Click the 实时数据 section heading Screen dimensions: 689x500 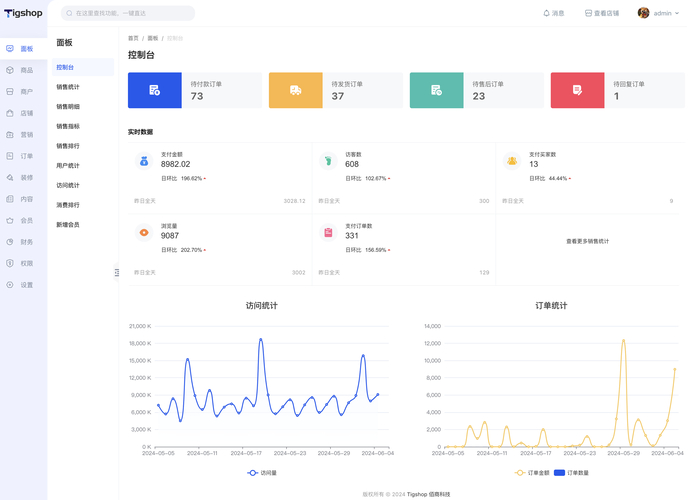pyautogui.click(x=140, y=132)
